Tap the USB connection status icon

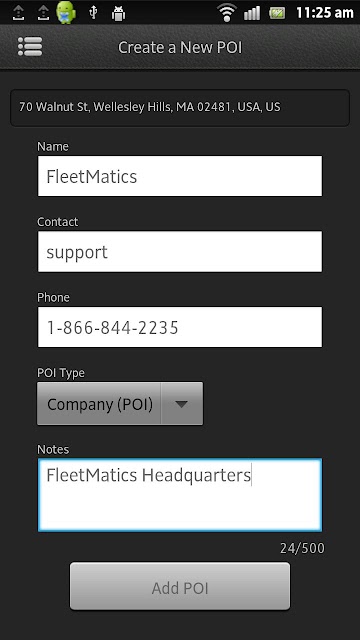point(93,13)
